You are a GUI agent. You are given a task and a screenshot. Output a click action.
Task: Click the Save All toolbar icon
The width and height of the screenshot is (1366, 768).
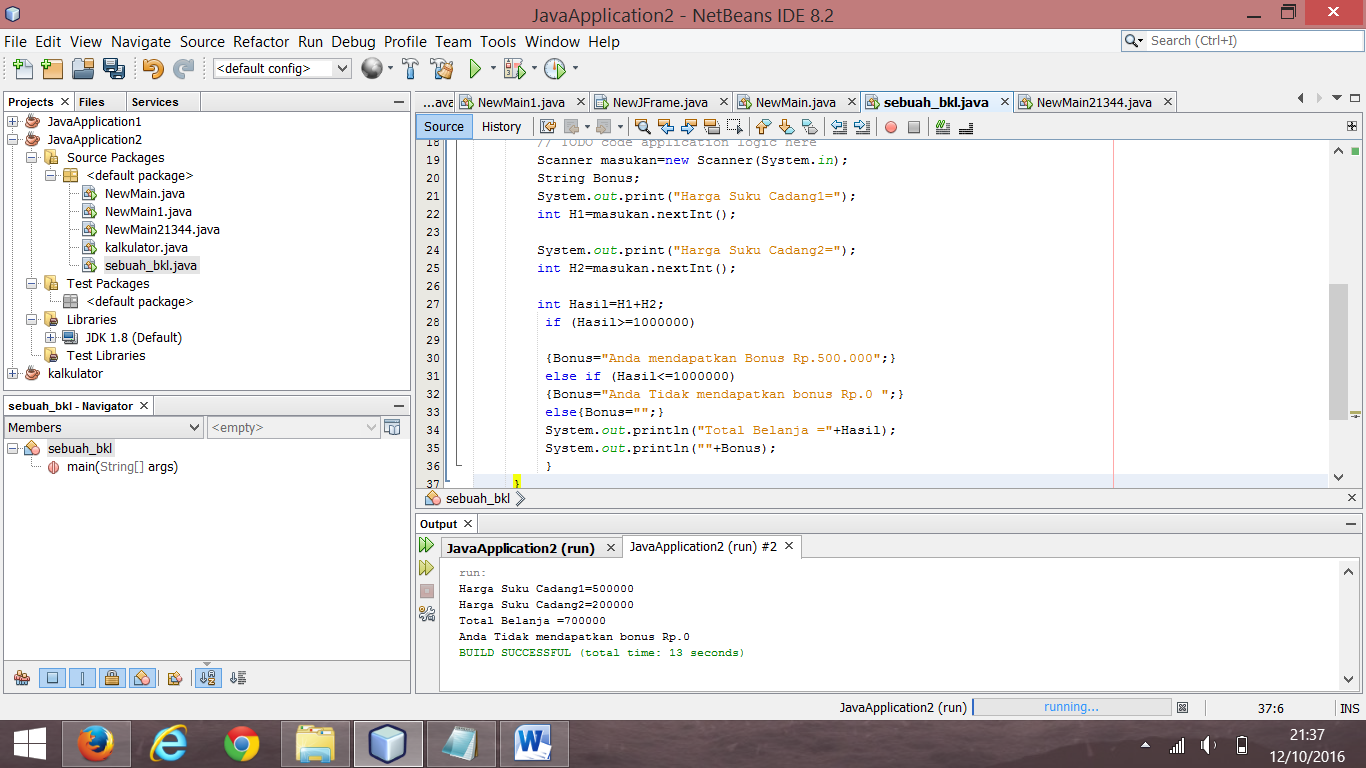pos(113,69)
